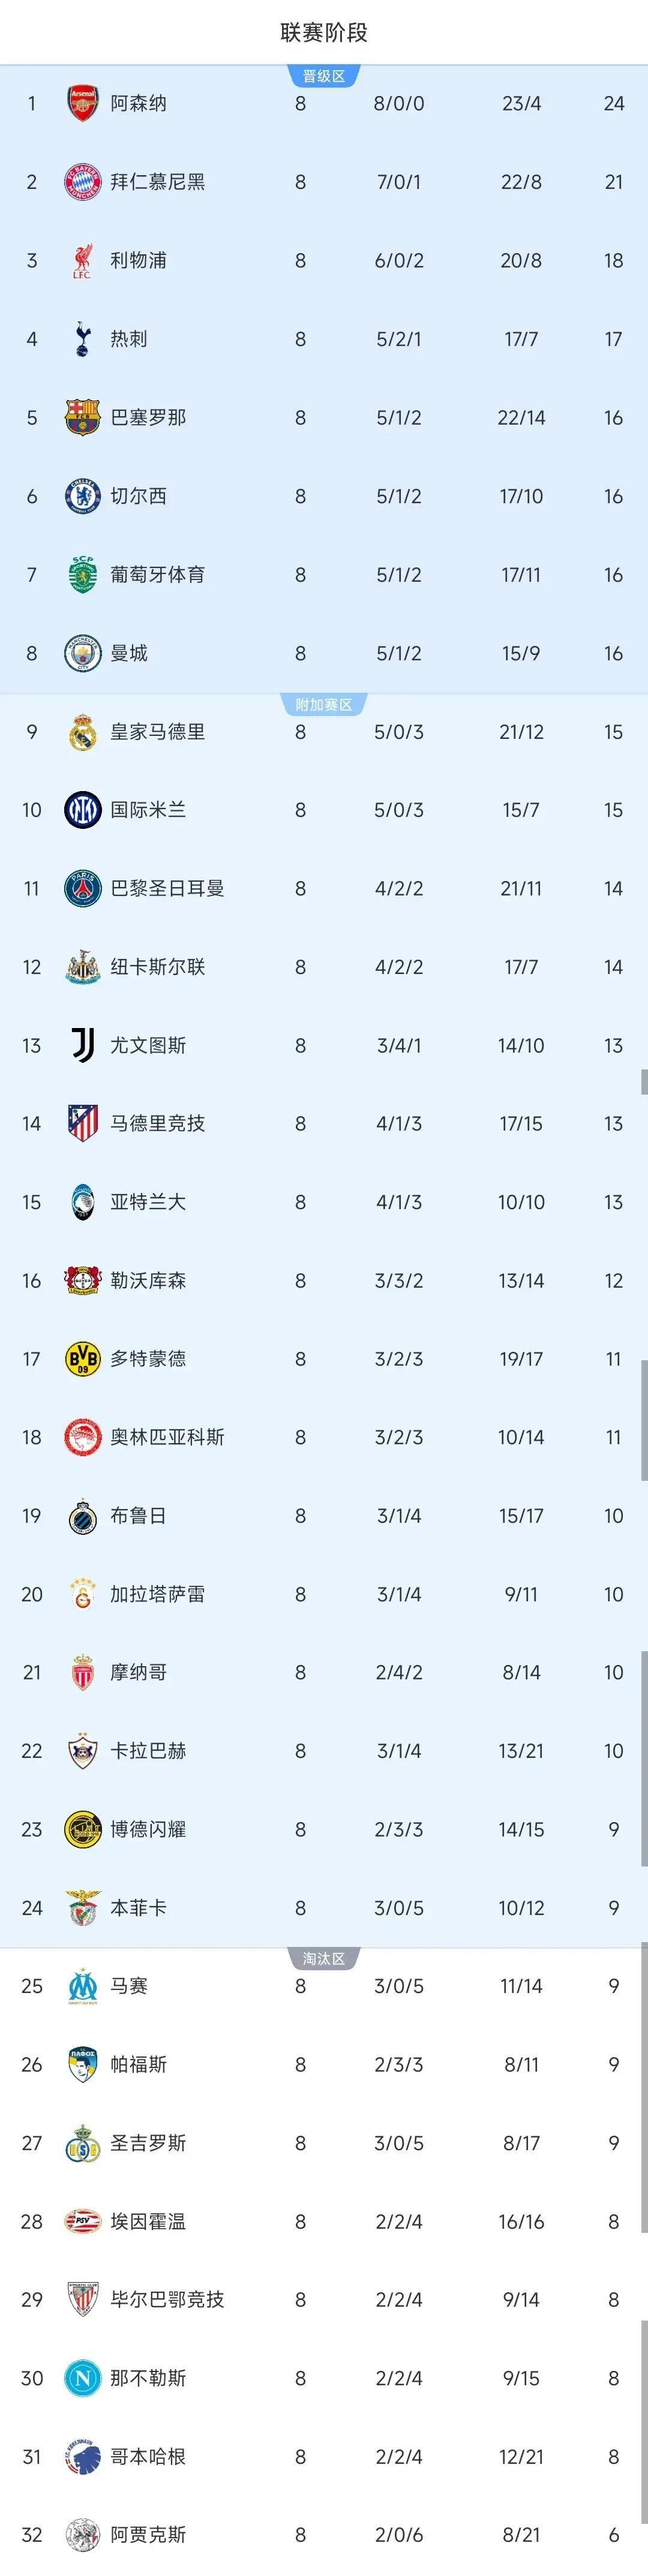Image resolution: width=648 pixels, height=2576 pixels.
Task: Click the Liverpool LFC crest icon
Action: 82,261
